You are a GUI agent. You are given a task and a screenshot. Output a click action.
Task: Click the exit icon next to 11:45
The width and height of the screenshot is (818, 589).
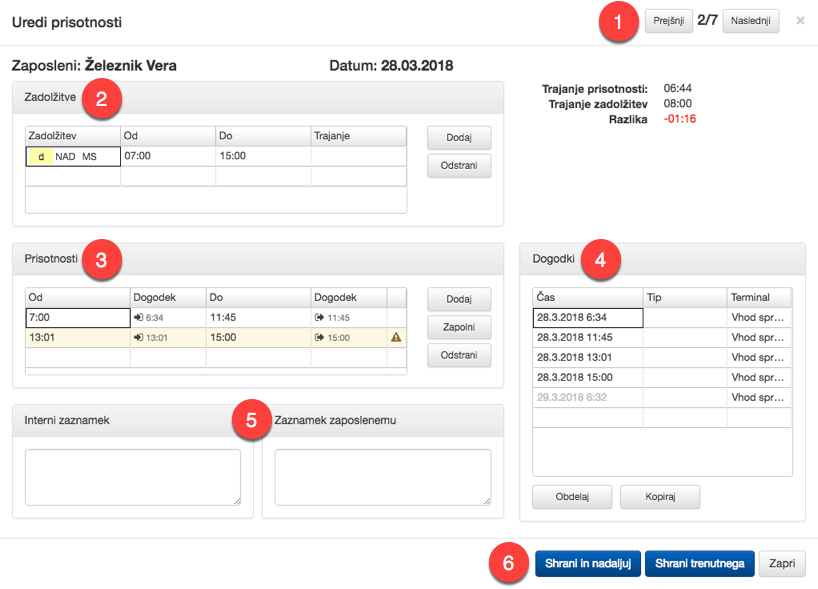pyautogui.click(x=320, y=318)
